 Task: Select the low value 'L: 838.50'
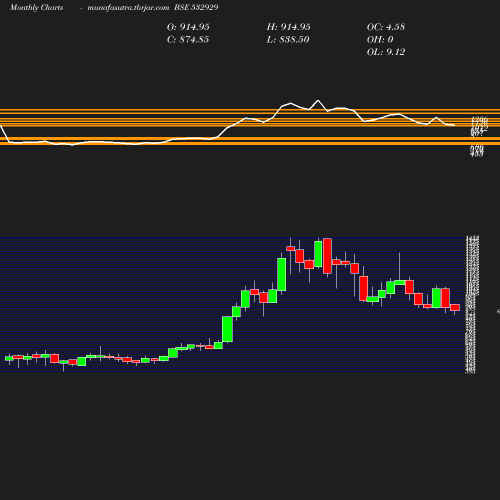(288, 39)
